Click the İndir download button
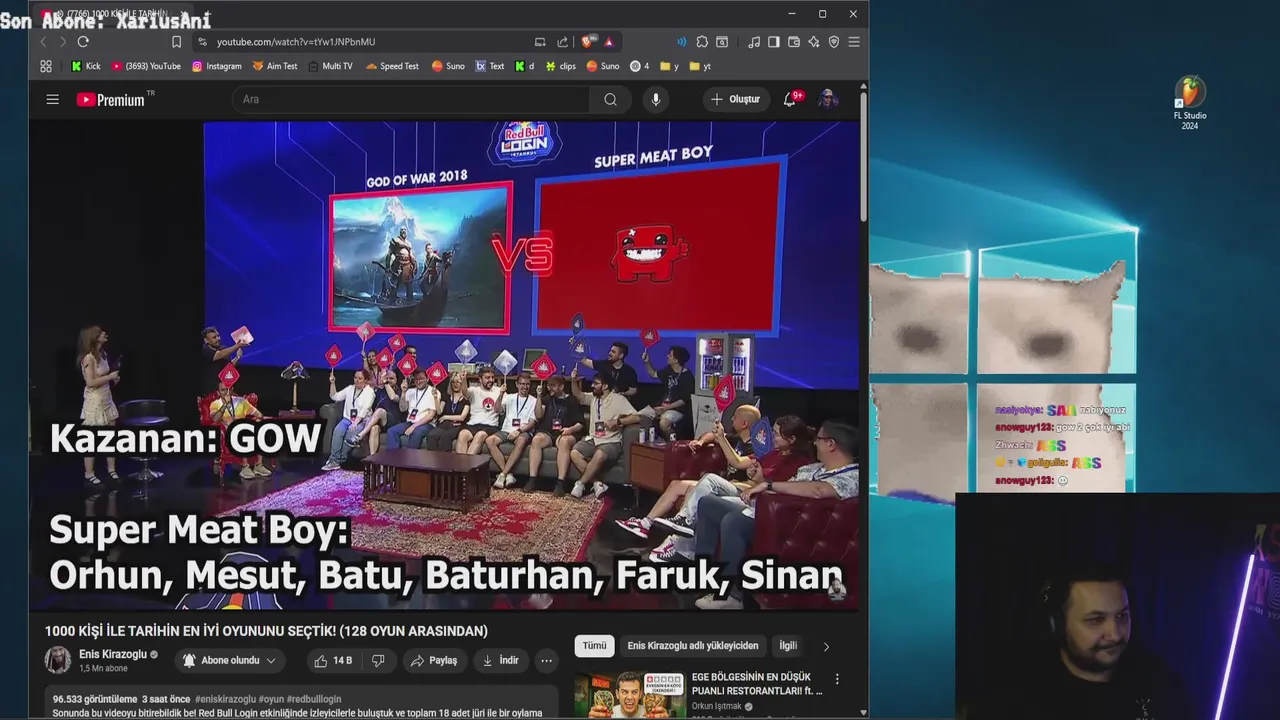1280x720 pixels. click(x=500, y=661)
